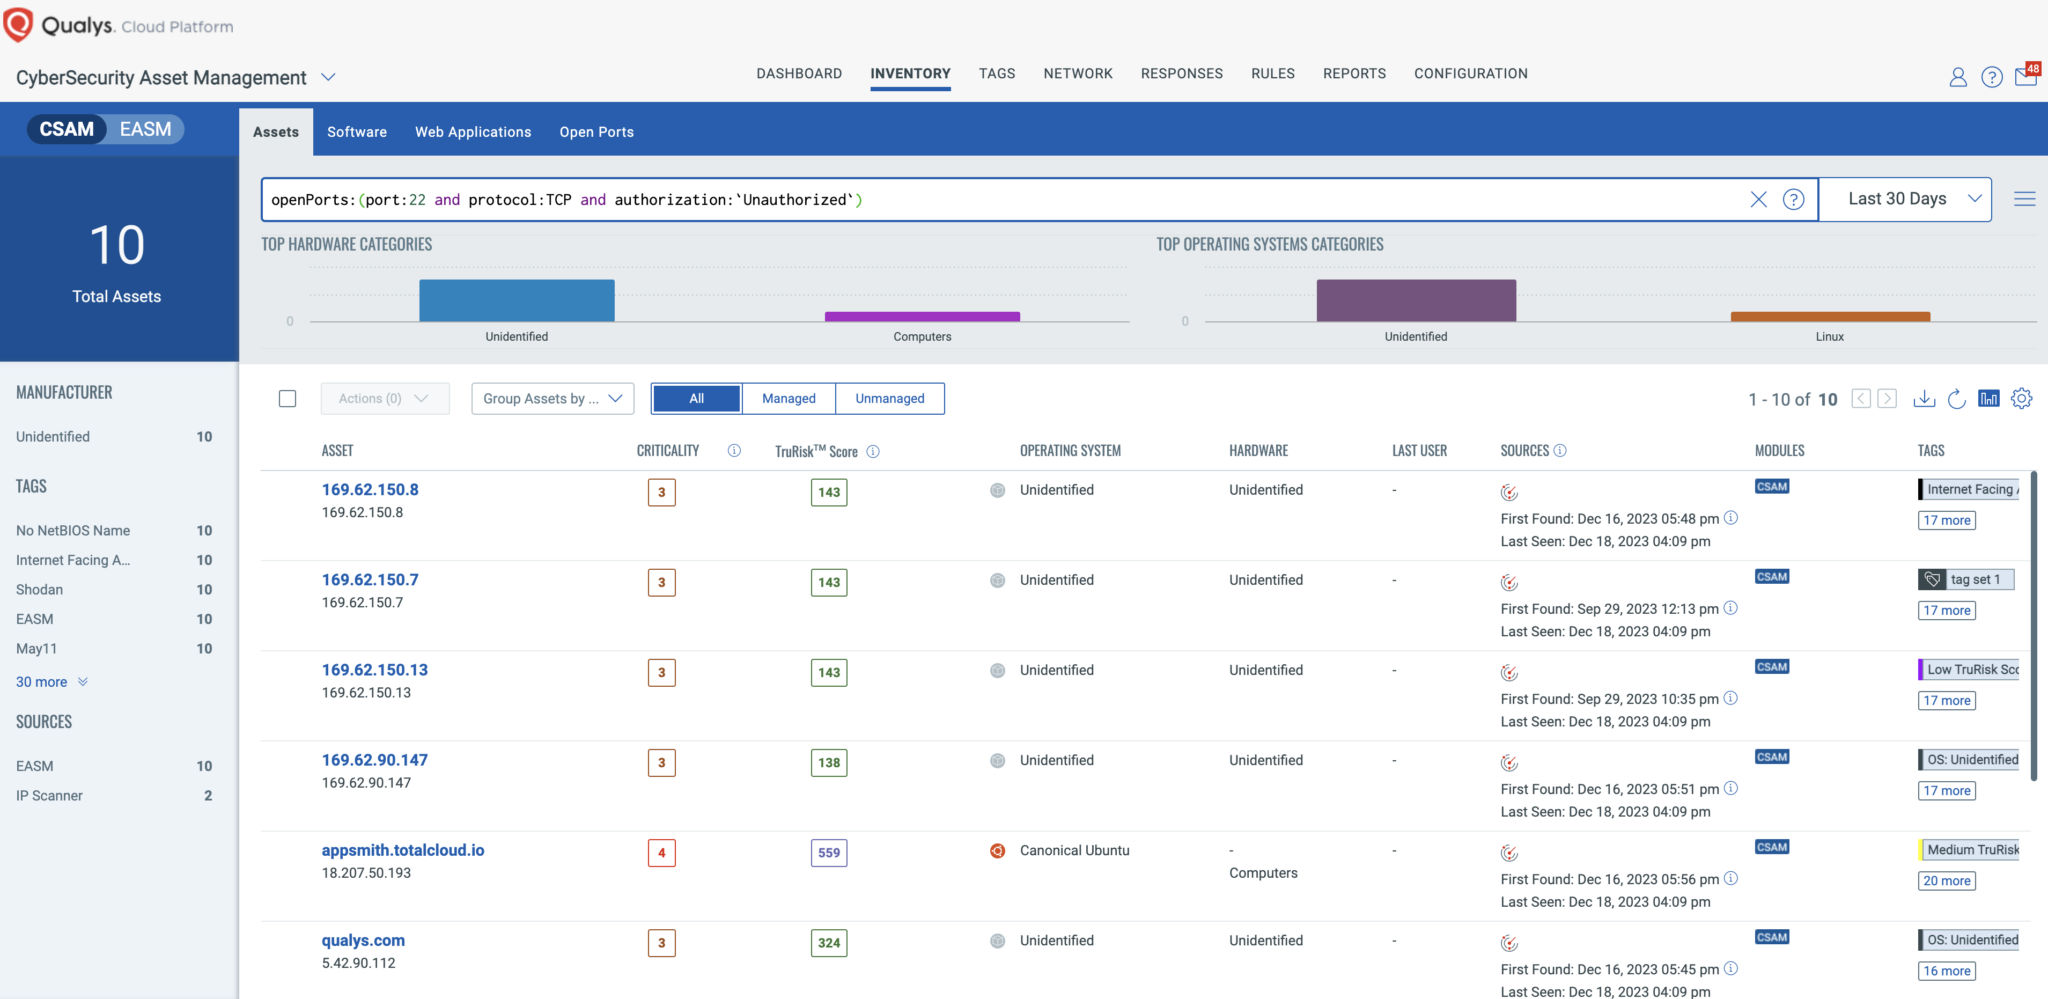Open the Last 30 Days date range dropdown
The height and width of the screenshot is (999, 2048).
1904,198
